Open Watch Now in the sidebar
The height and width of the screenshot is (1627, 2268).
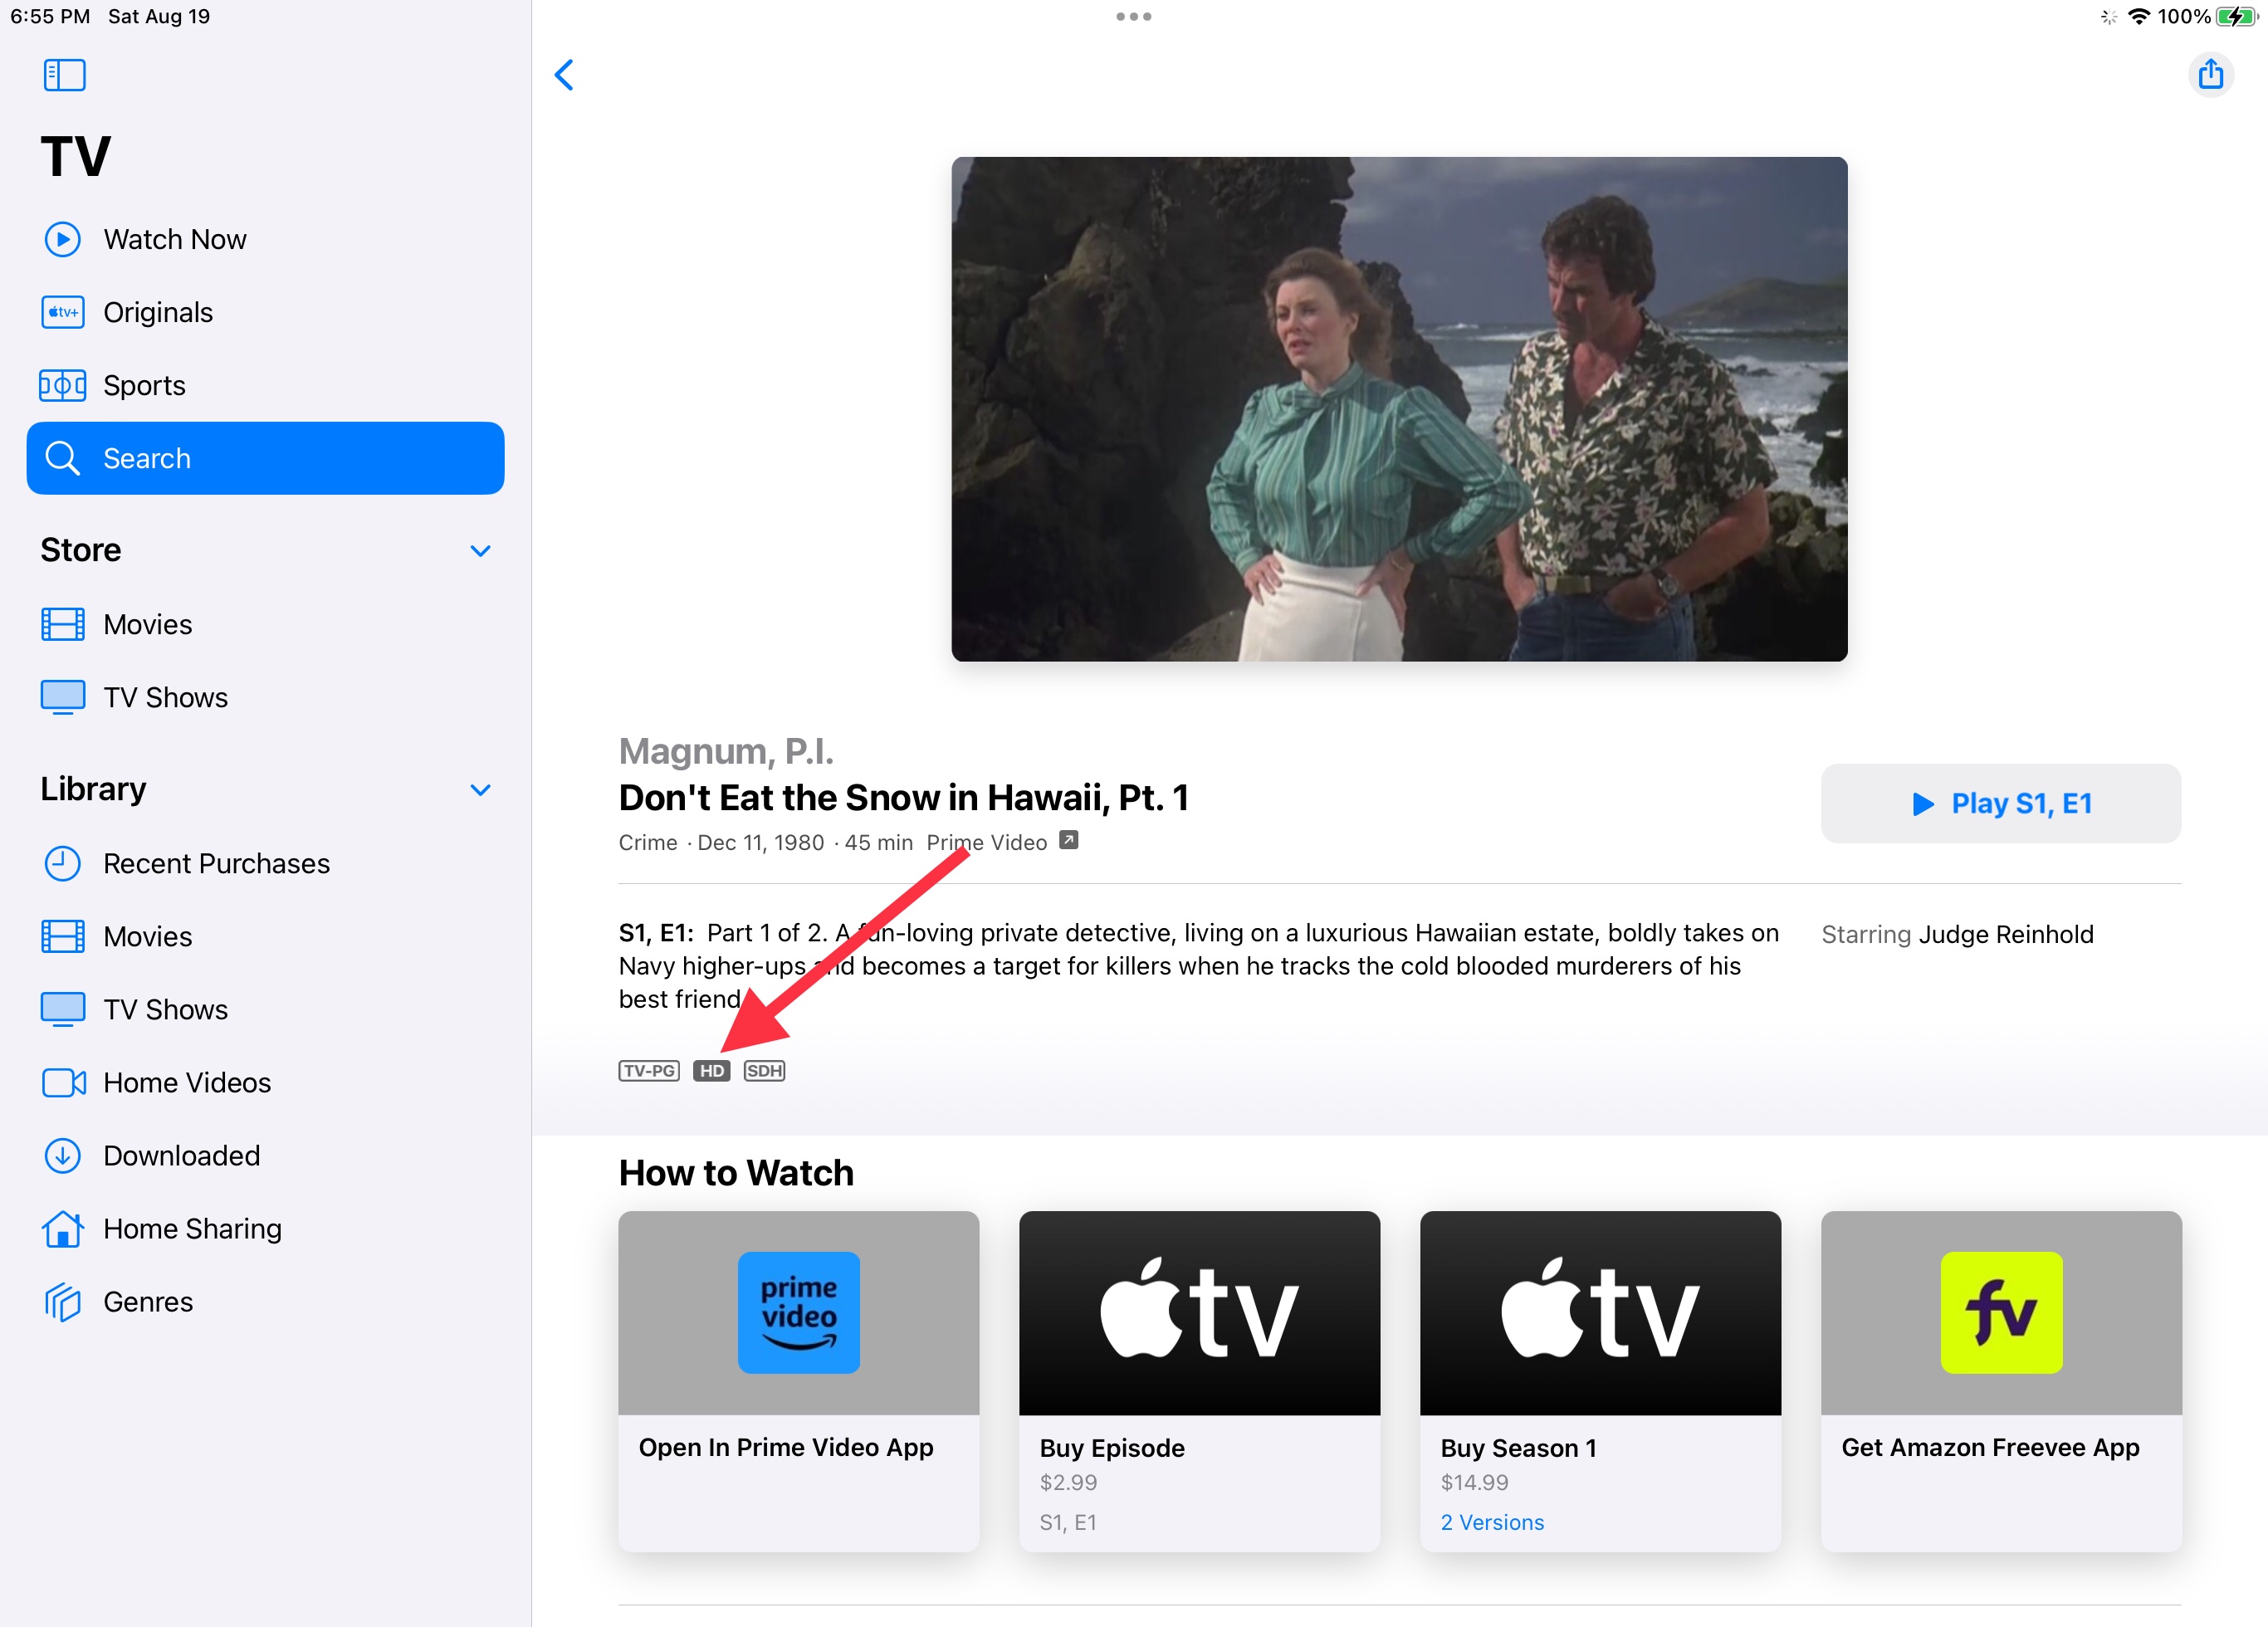(174, 239)
